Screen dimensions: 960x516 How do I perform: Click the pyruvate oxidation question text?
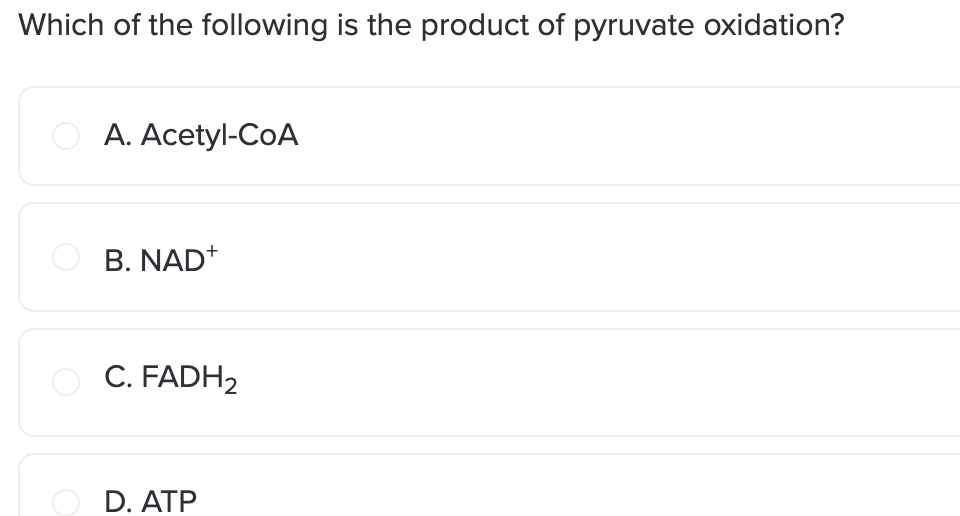pyautogui.click(x=431, y=26)
